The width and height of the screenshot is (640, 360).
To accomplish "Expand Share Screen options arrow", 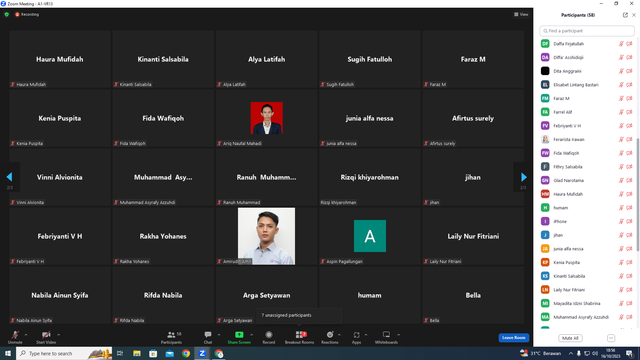I will point(251,335).
